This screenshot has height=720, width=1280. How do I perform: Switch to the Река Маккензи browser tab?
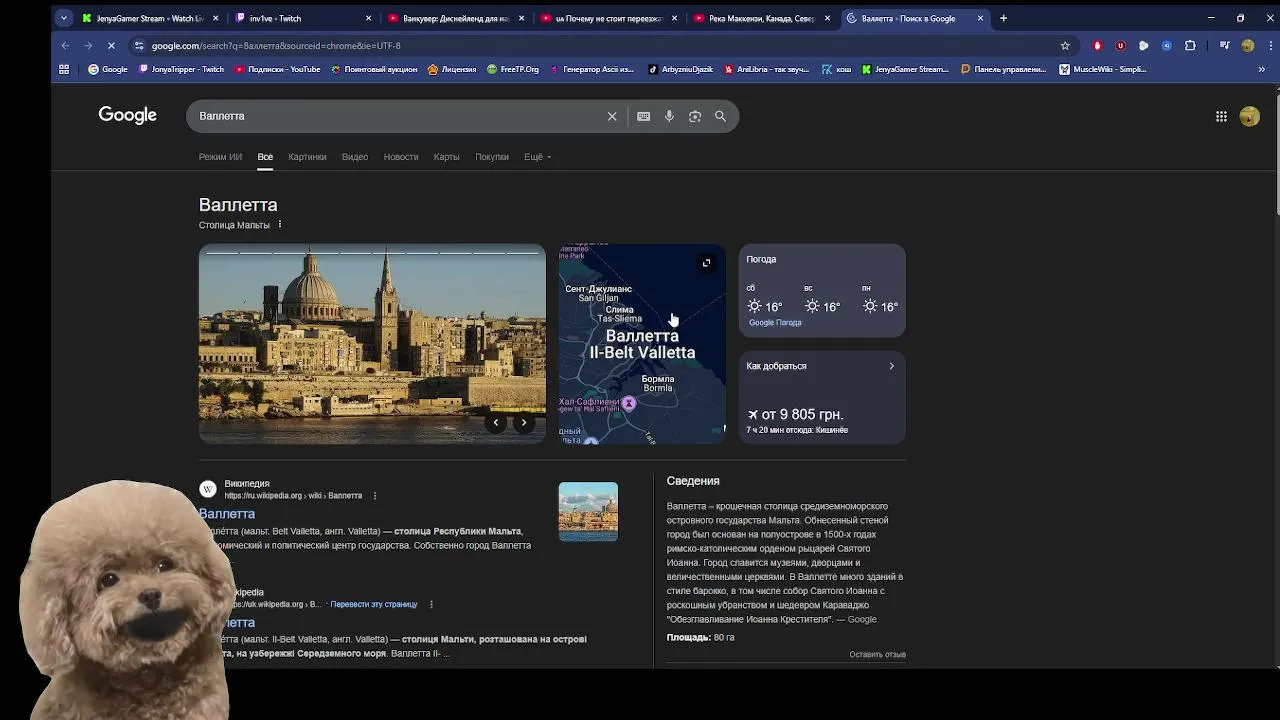pos(762,18)
